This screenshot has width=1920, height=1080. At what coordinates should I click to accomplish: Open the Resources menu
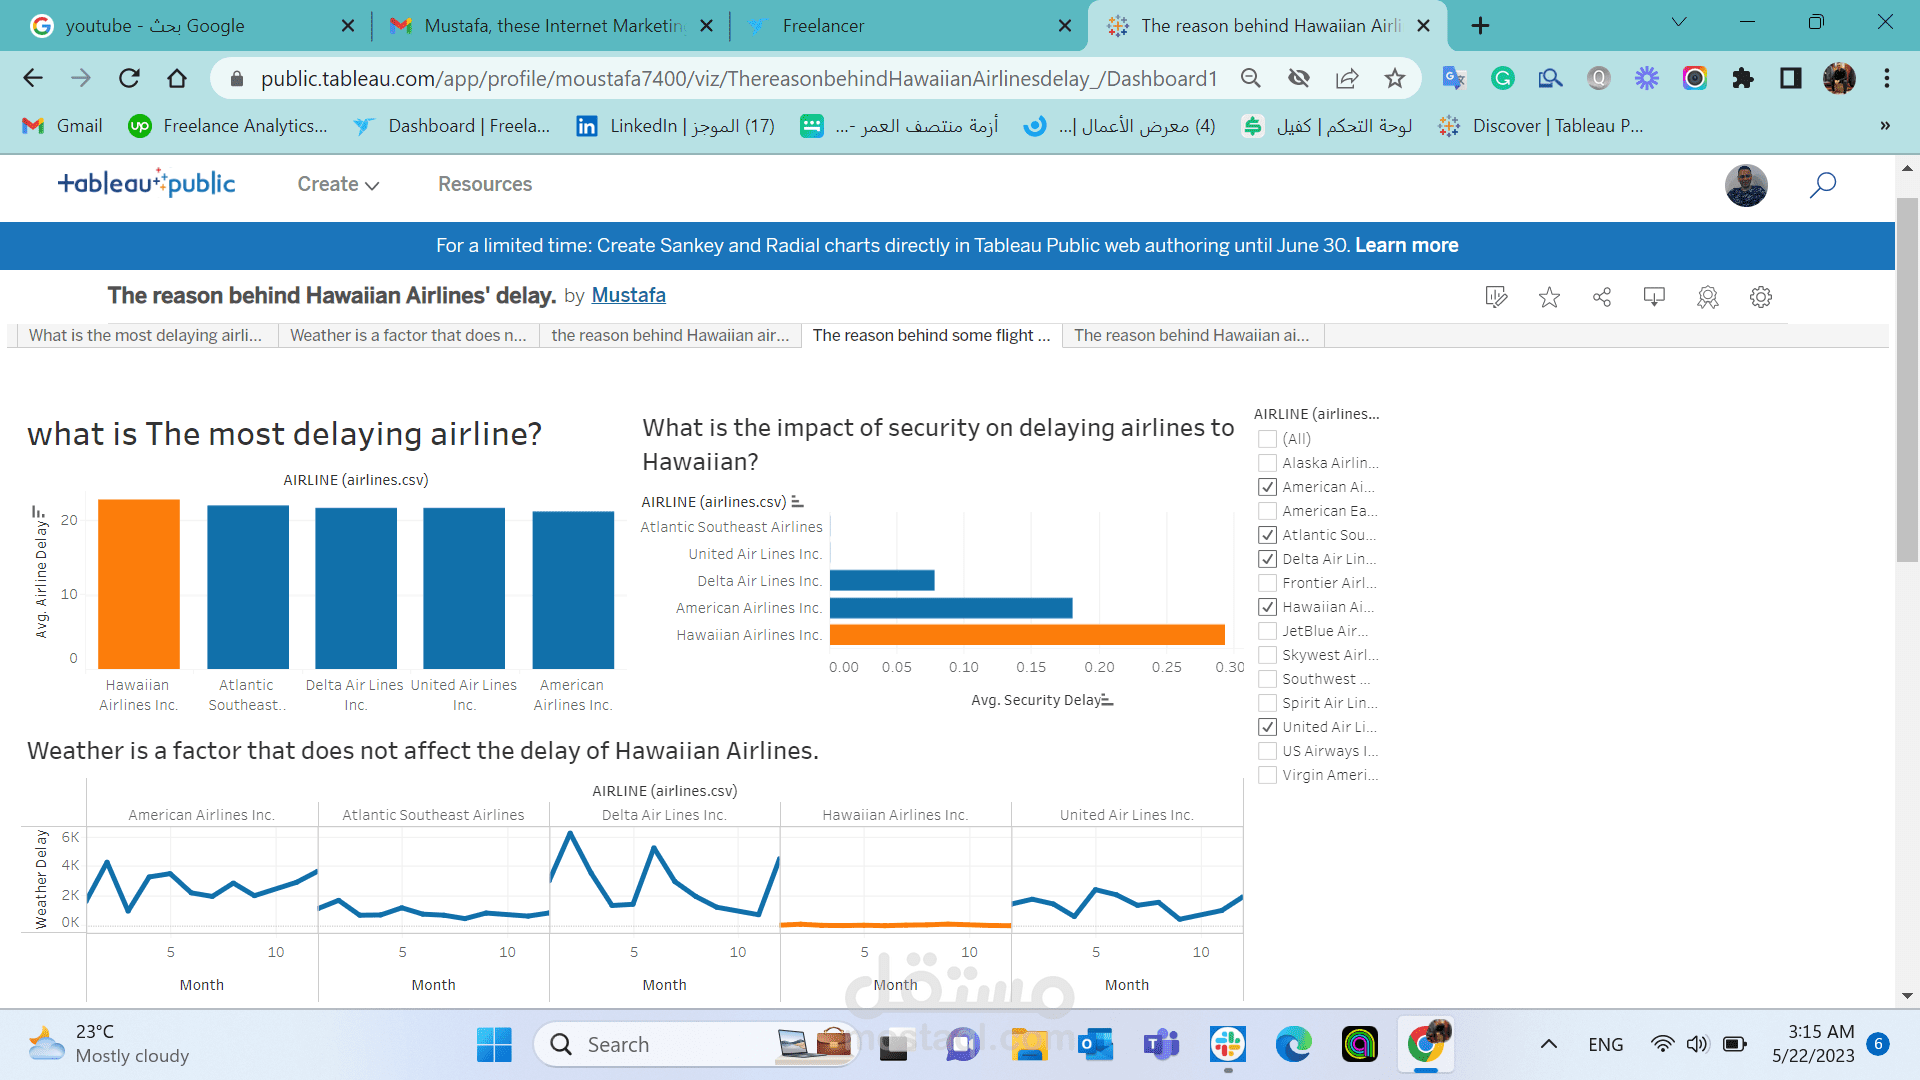(485, 184)
